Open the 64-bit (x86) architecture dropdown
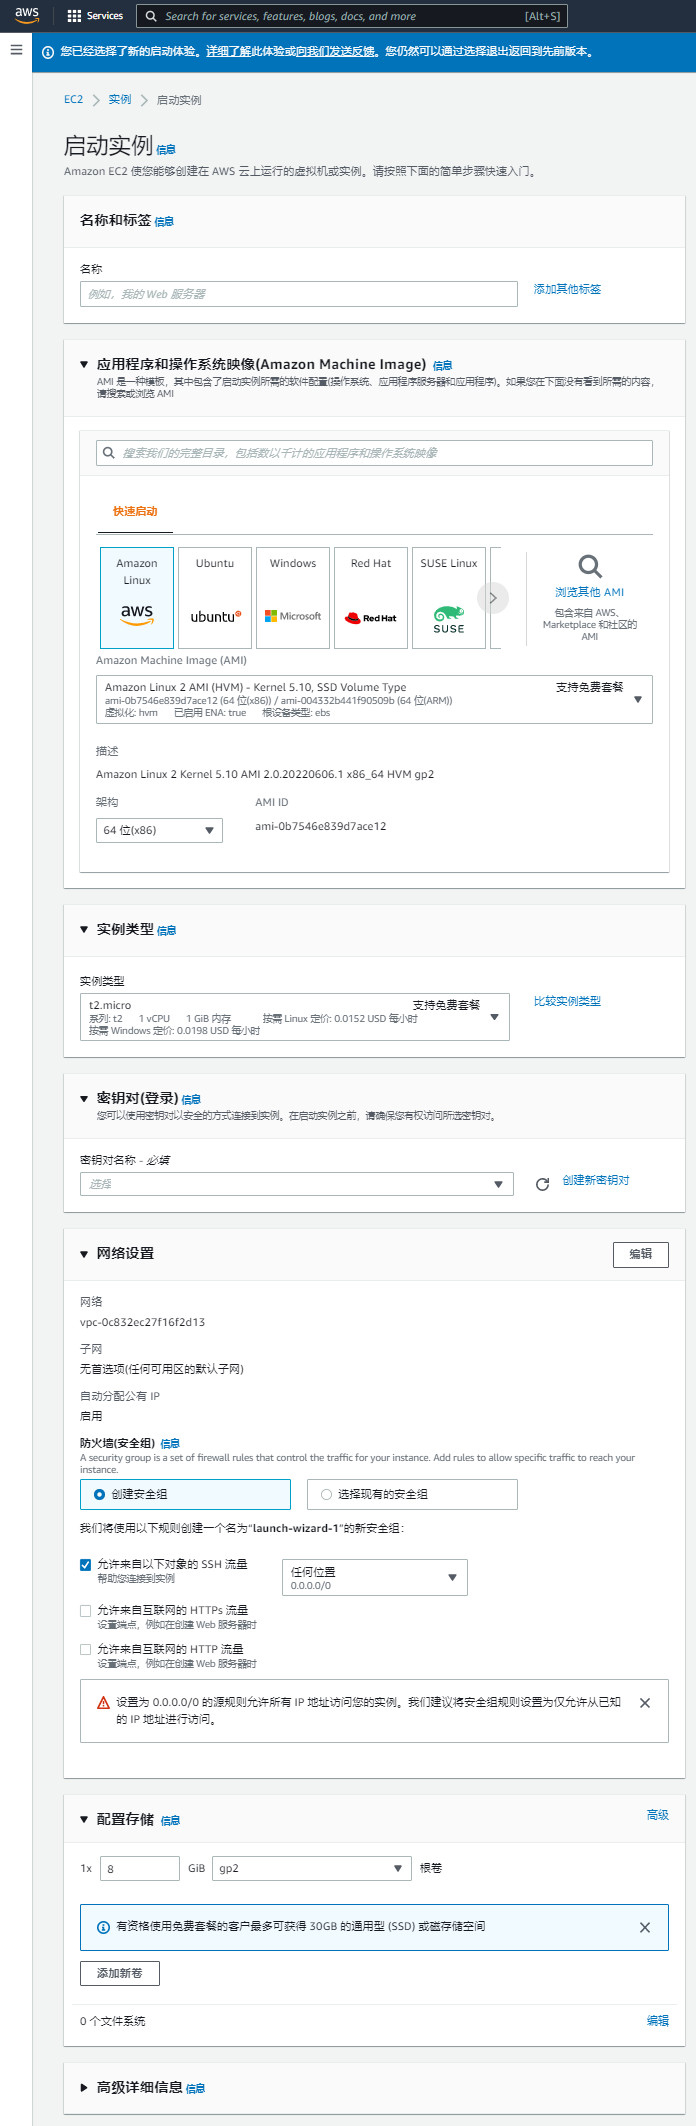This screenshot has height=2126, width=696. coord(159,830)
